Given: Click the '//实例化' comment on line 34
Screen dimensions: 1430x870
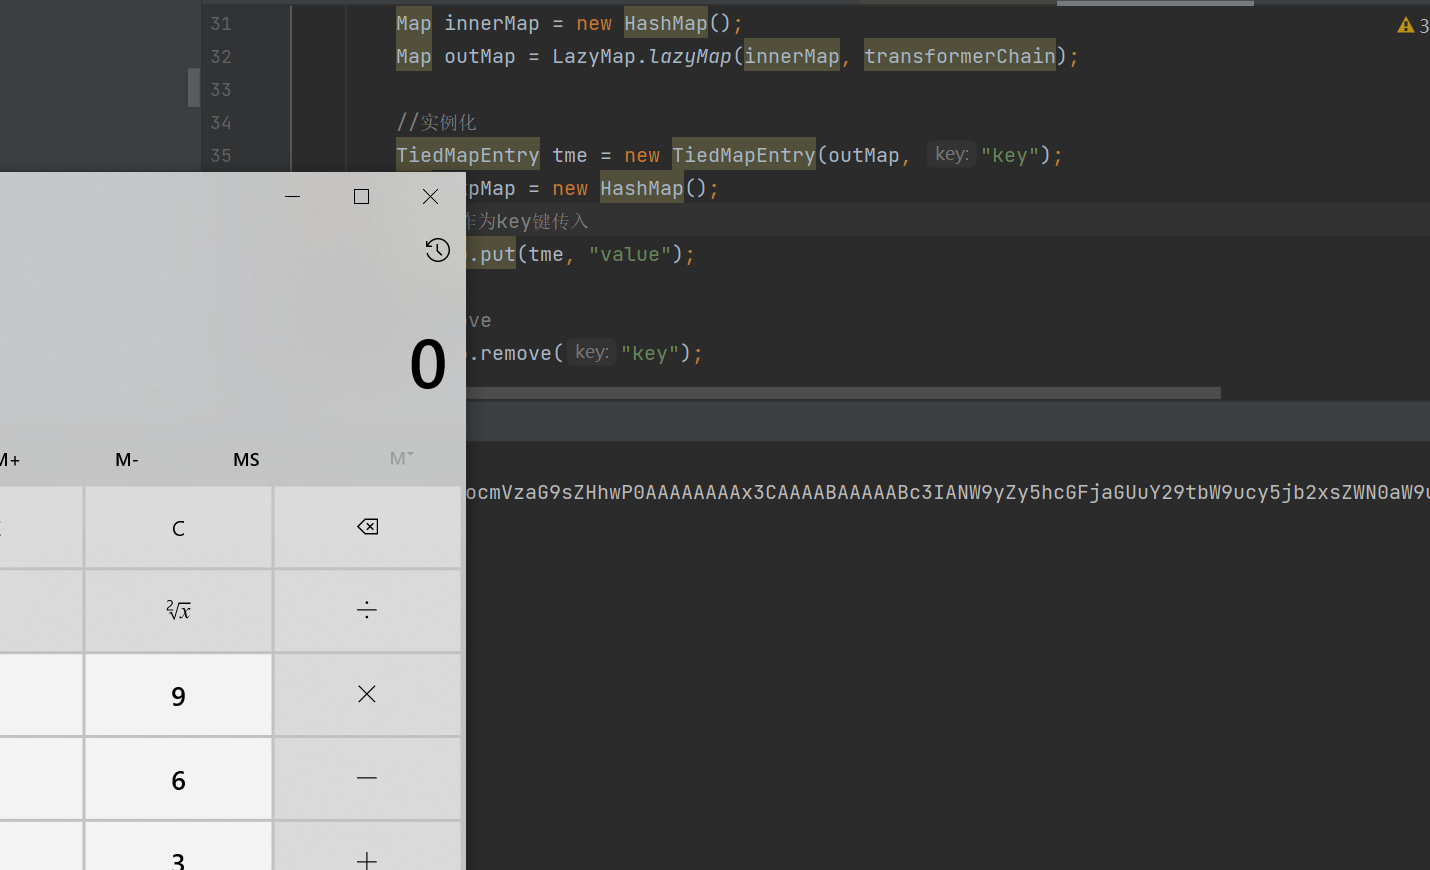Looking at the screenshot, I should (x=436, y=122).
